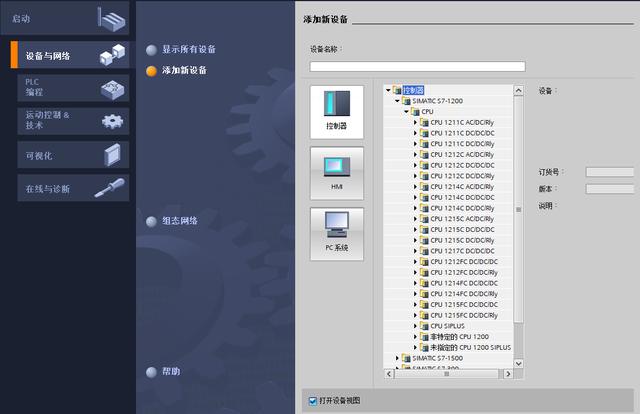The image size is (640, 414).
Task: Click folder icon of CPU 1214C DC/DC/DC
Action: point(424,197)
